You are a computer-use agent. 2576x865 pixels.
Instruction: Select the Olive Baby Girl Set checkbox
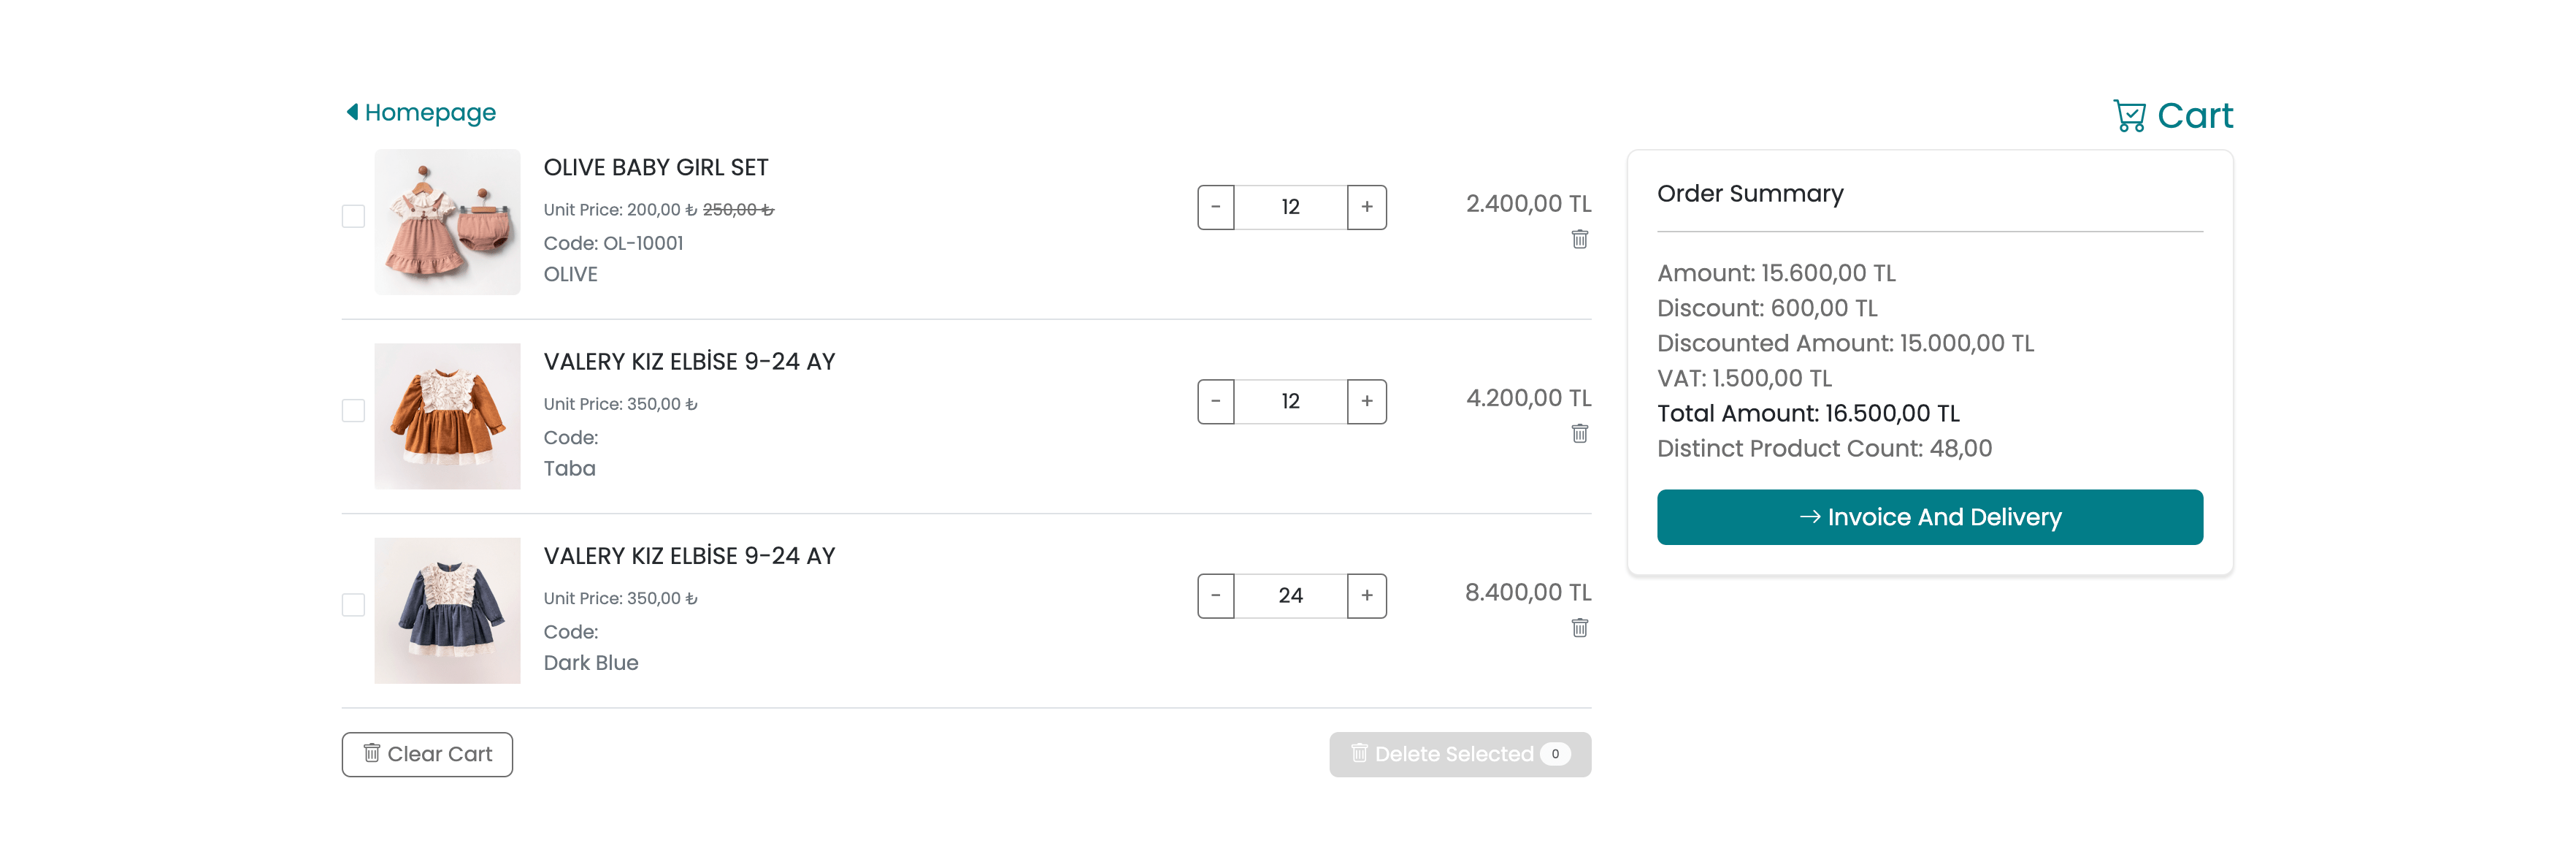(353, 216)
